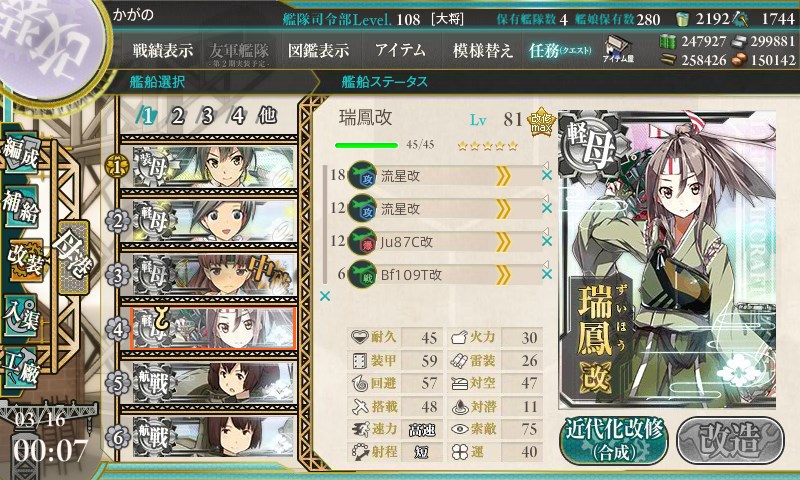800x480 pixels.
Task: Click the 改造 remodel button
Action: [730, 440]
